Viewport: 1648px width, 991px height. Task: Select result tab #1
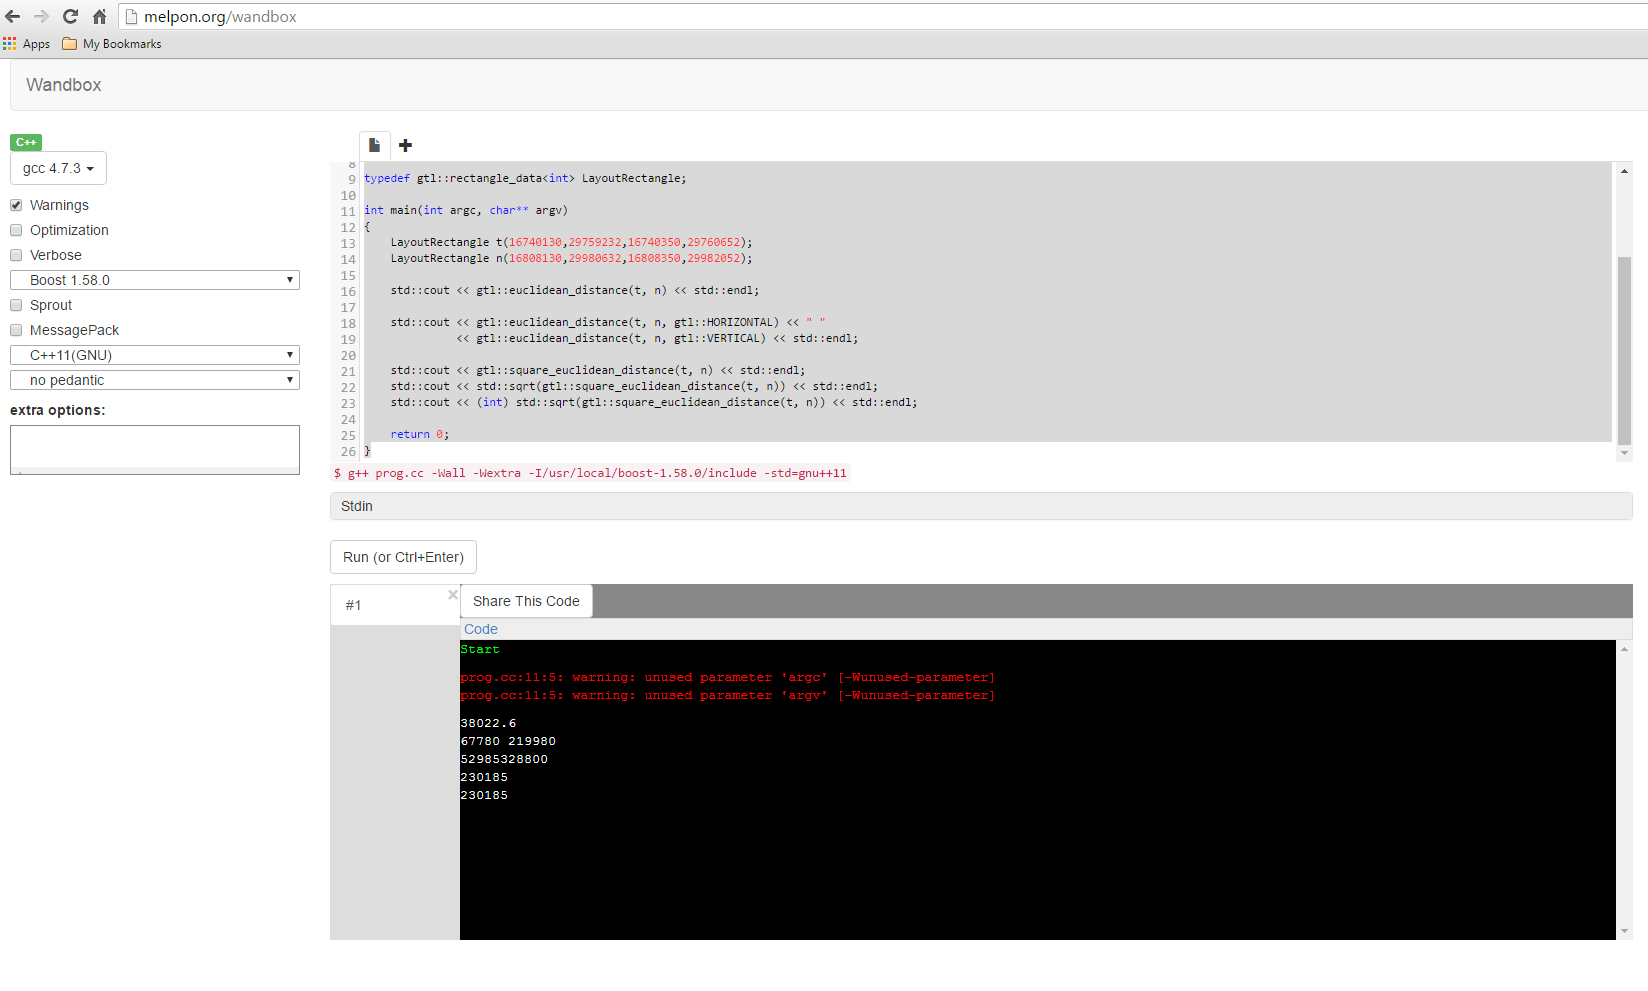390,605
